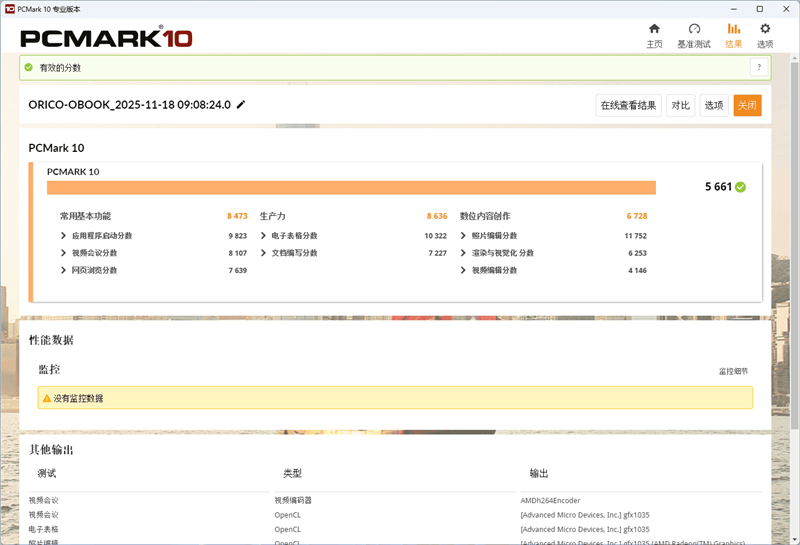Click the question mark help button
Viewport: 800px width, 545px height.
759,67
